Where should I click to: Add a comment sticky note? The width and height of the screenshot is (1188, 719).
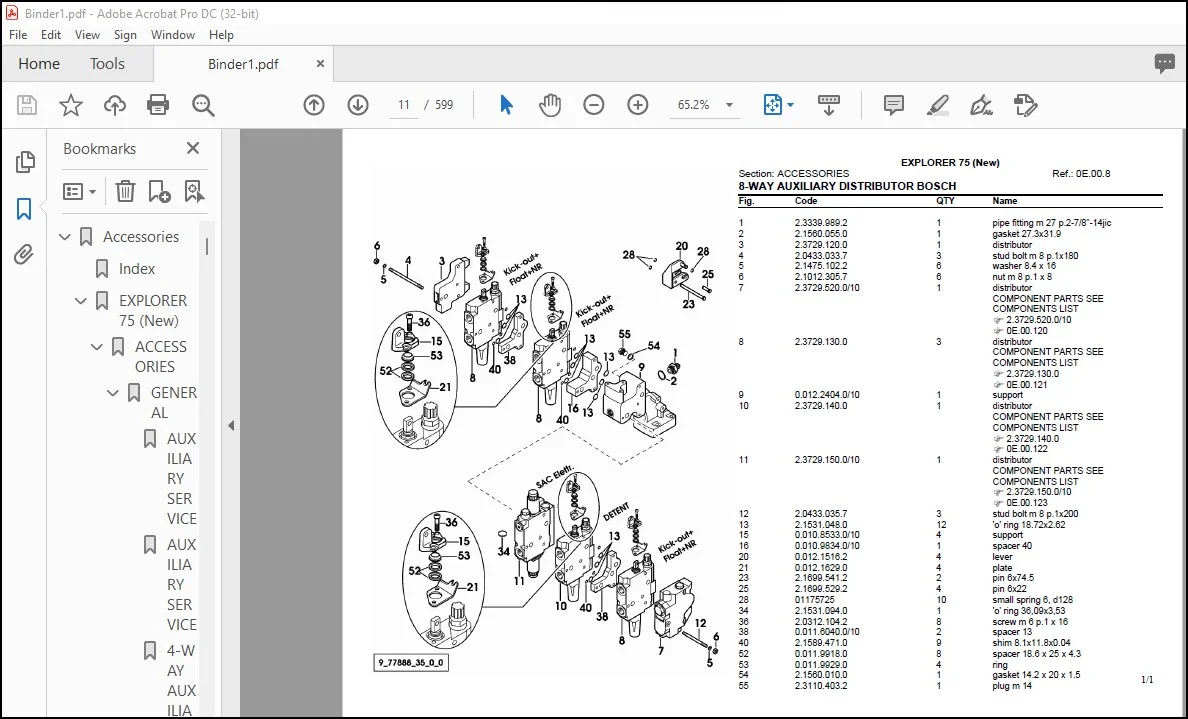pyautogui.click(x=894, y=105)
